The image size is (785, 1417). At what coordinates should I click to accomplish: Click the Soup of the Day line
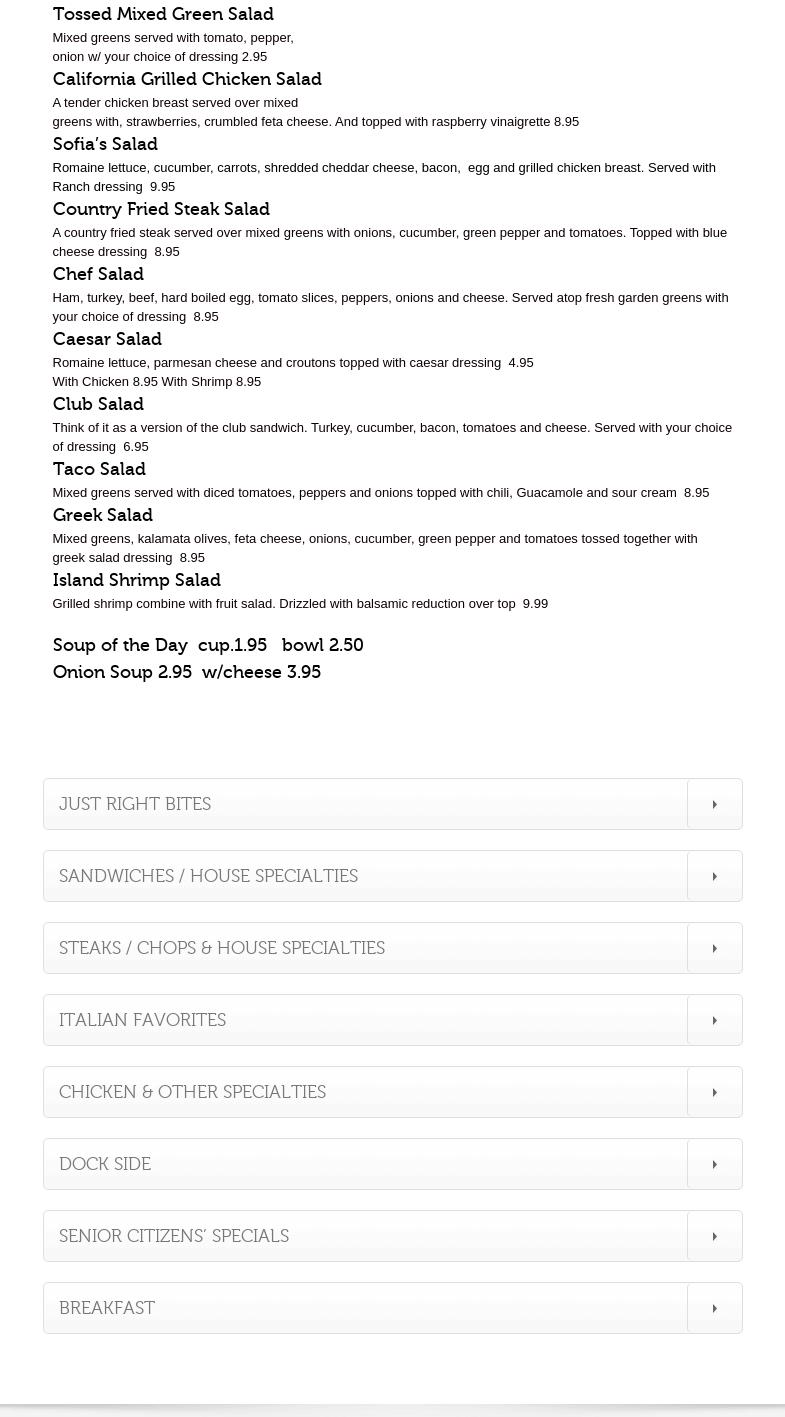[208, 645]
